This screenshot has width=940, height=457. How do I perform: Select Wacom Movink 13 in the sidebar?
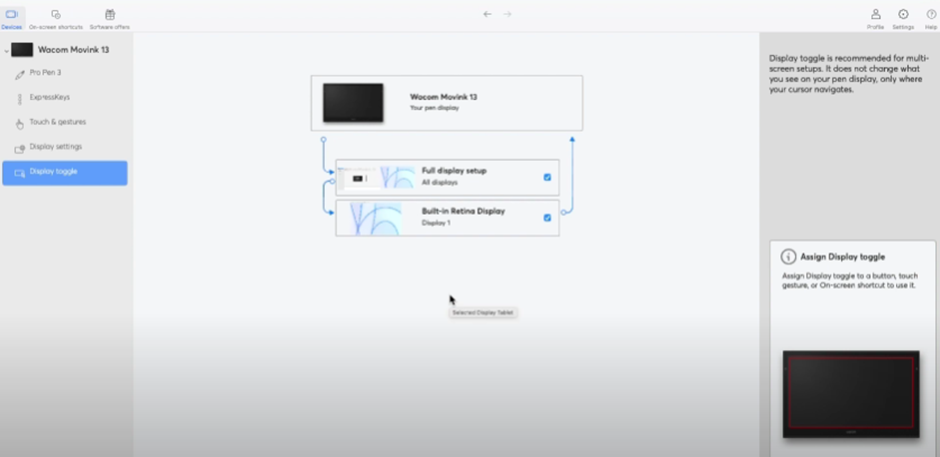[x=73, y=50]
